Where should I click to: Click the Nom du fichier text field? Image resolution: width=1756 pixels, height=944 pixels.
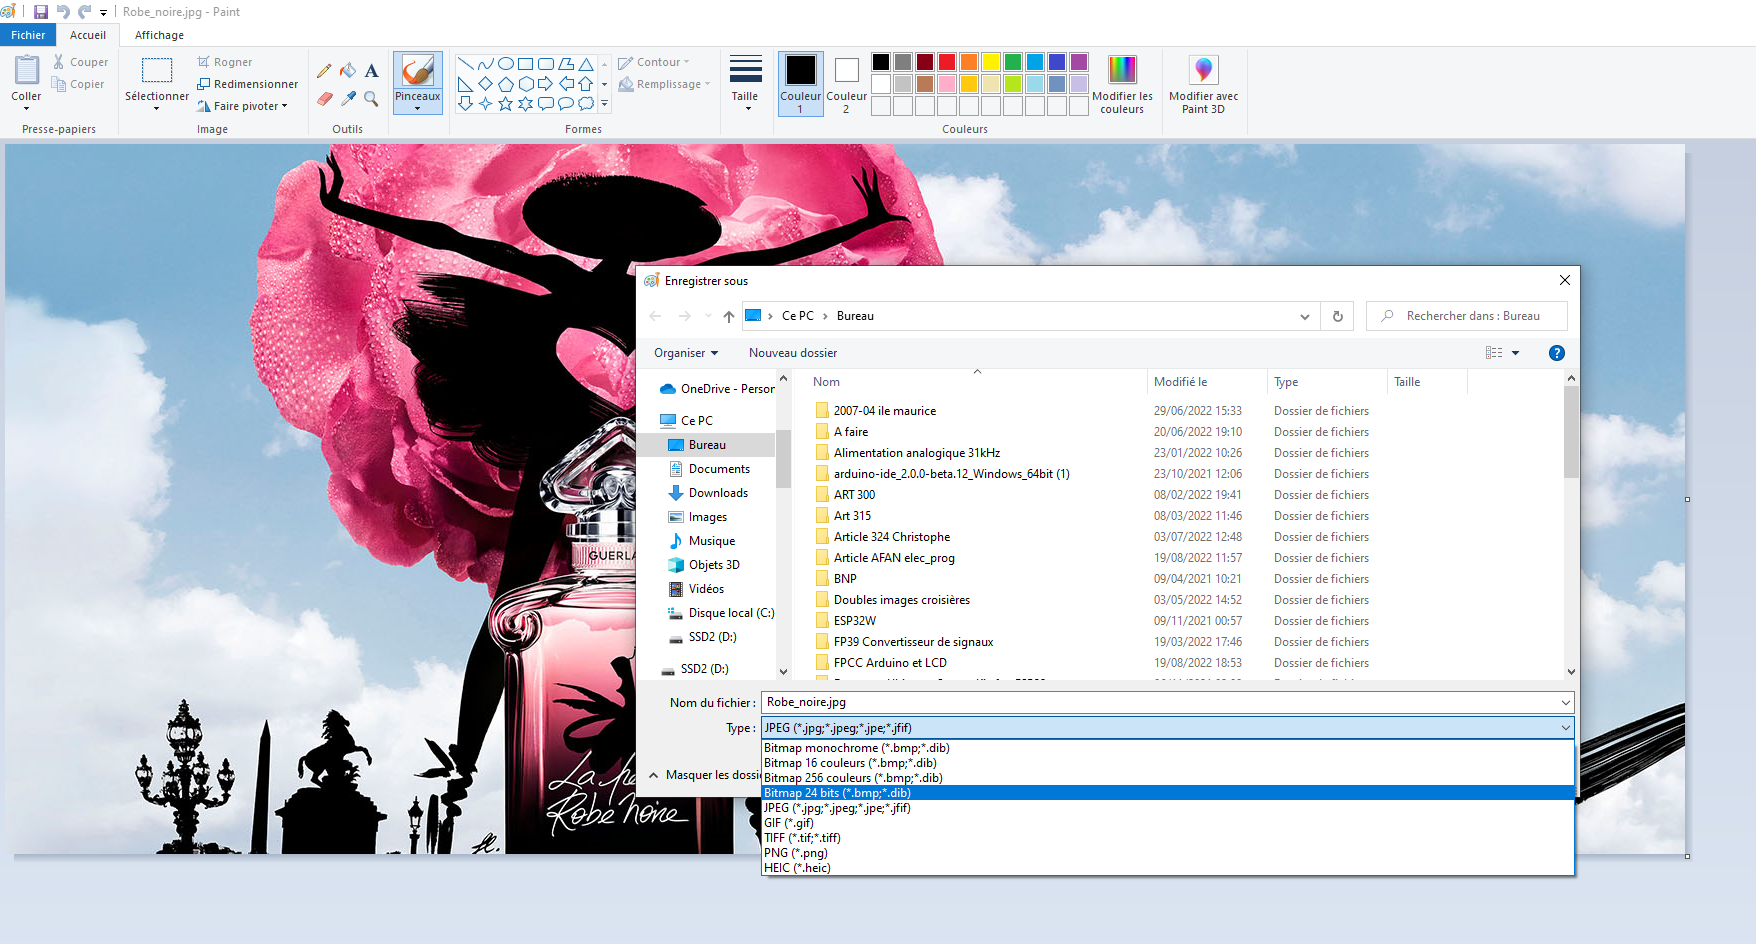(1159, 702)
